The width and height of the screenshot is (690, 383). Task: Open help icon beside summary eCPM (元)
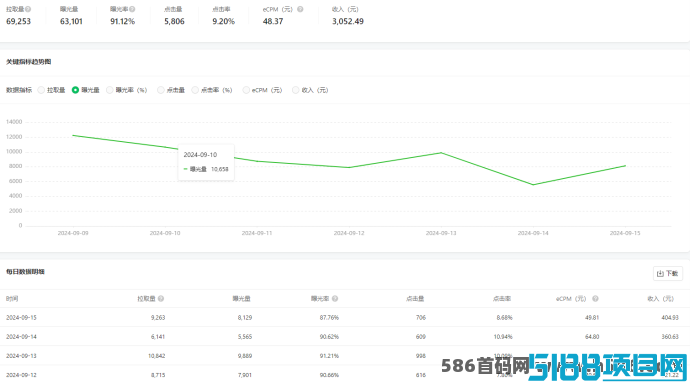pos(300,9)
